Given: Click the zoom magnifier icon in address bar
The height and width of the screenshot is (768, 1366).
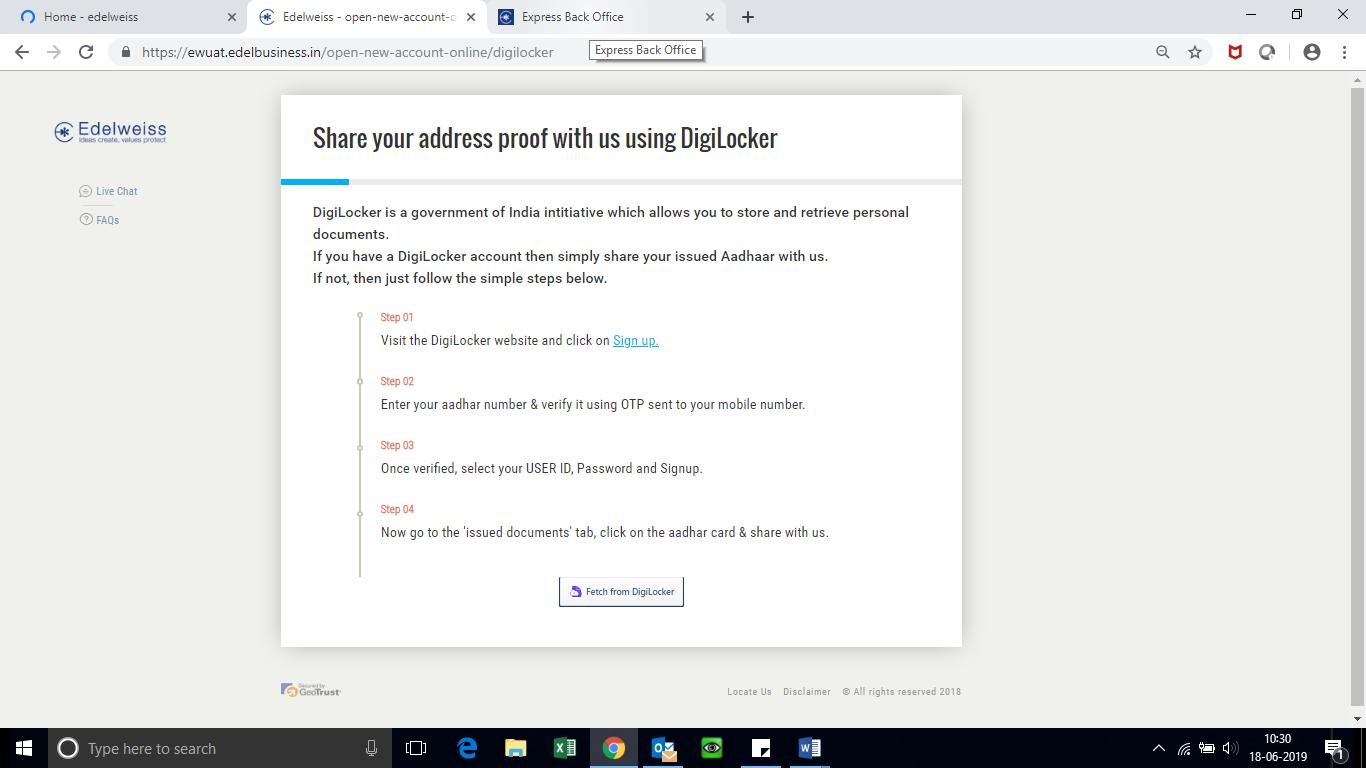Looking at the screenshot, I should click(x=1162, y=52).
